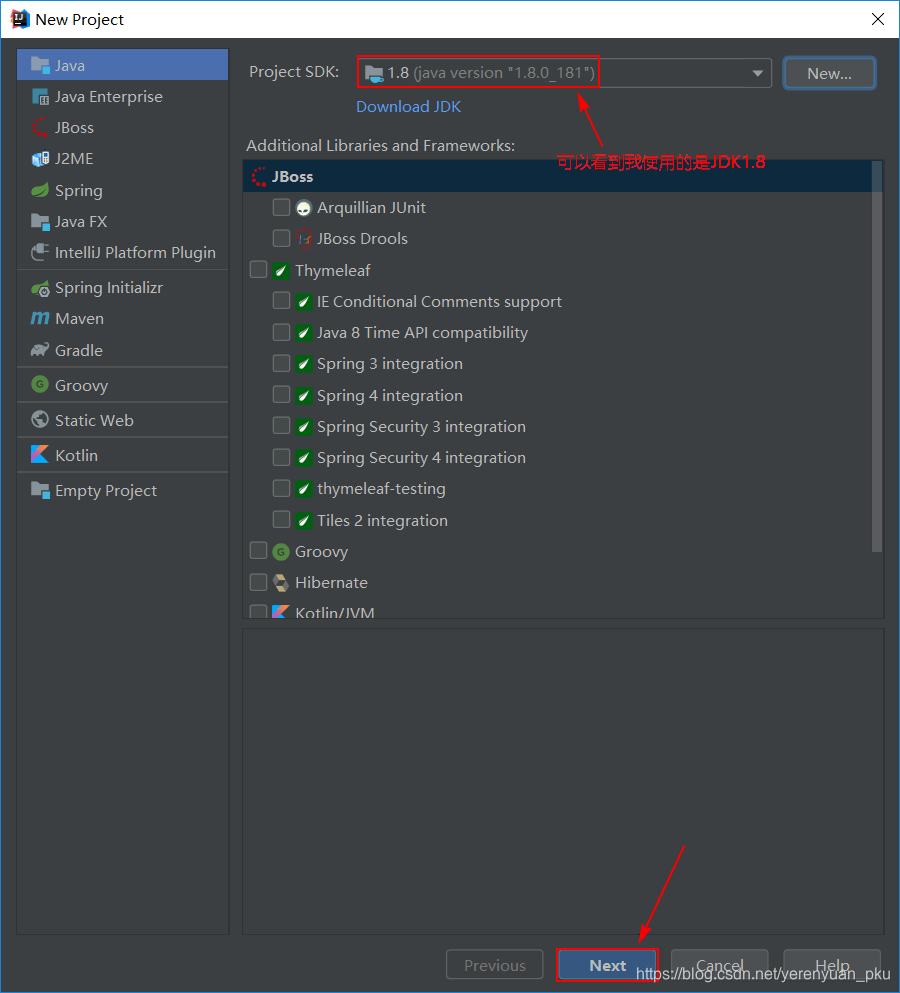Click the JBoss Drools icon
The image size is (900, 993).
click(x=304, y=239)
